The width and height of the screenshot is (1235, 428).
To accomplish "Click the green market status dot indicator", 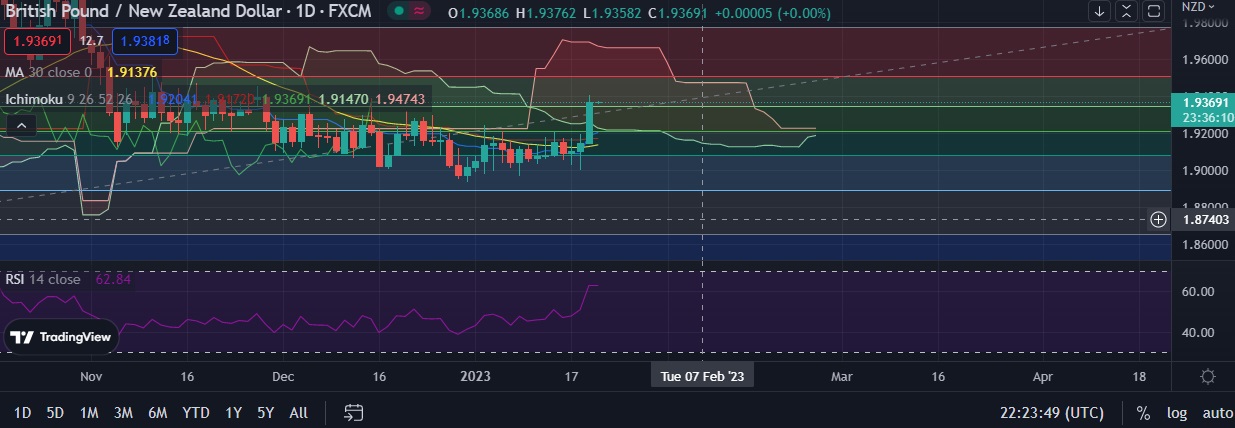I will click(398, 12).
